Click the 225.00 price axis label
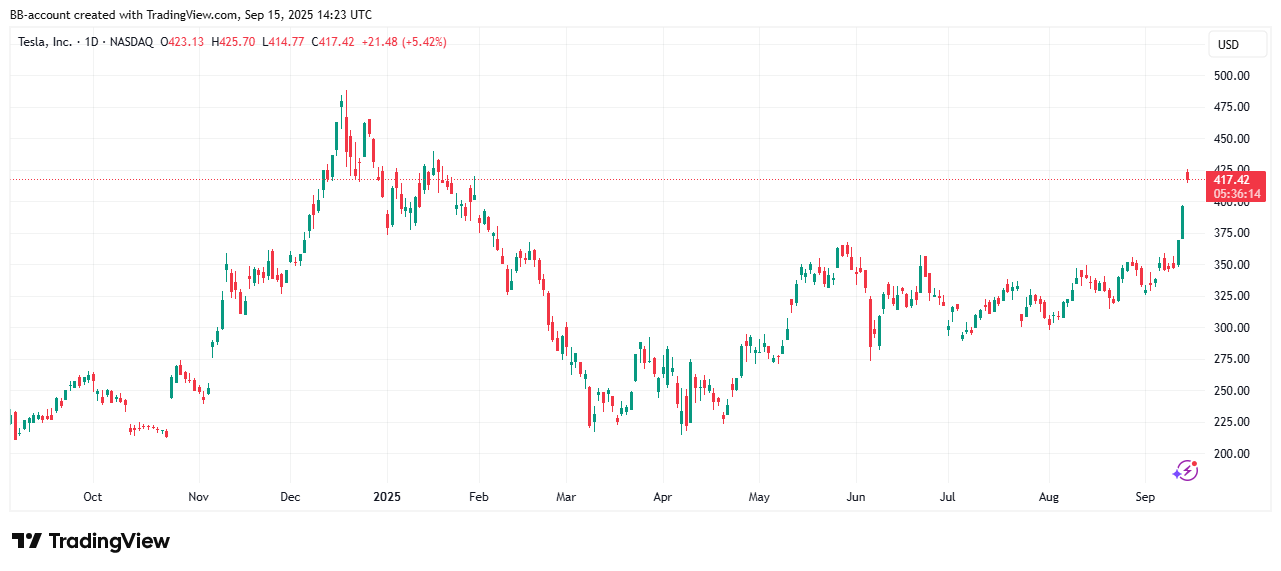This screenshot has width=1281, height=571. (1233, 422)
